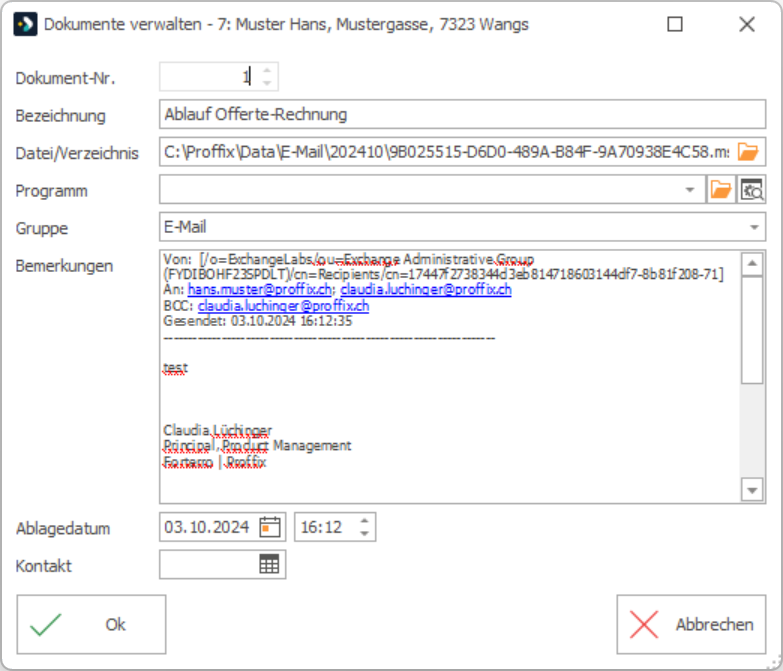Click the folder icon in Datei/Verzeichnis field
The height and width of the screenshot is (671, 783).
point(748,152)
